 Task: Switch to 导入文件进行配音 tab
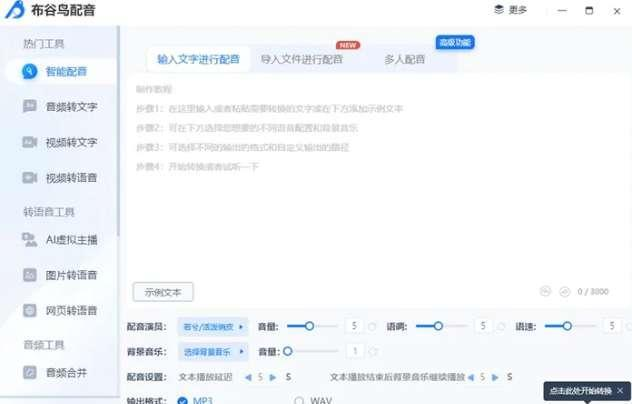click(301, 59)
